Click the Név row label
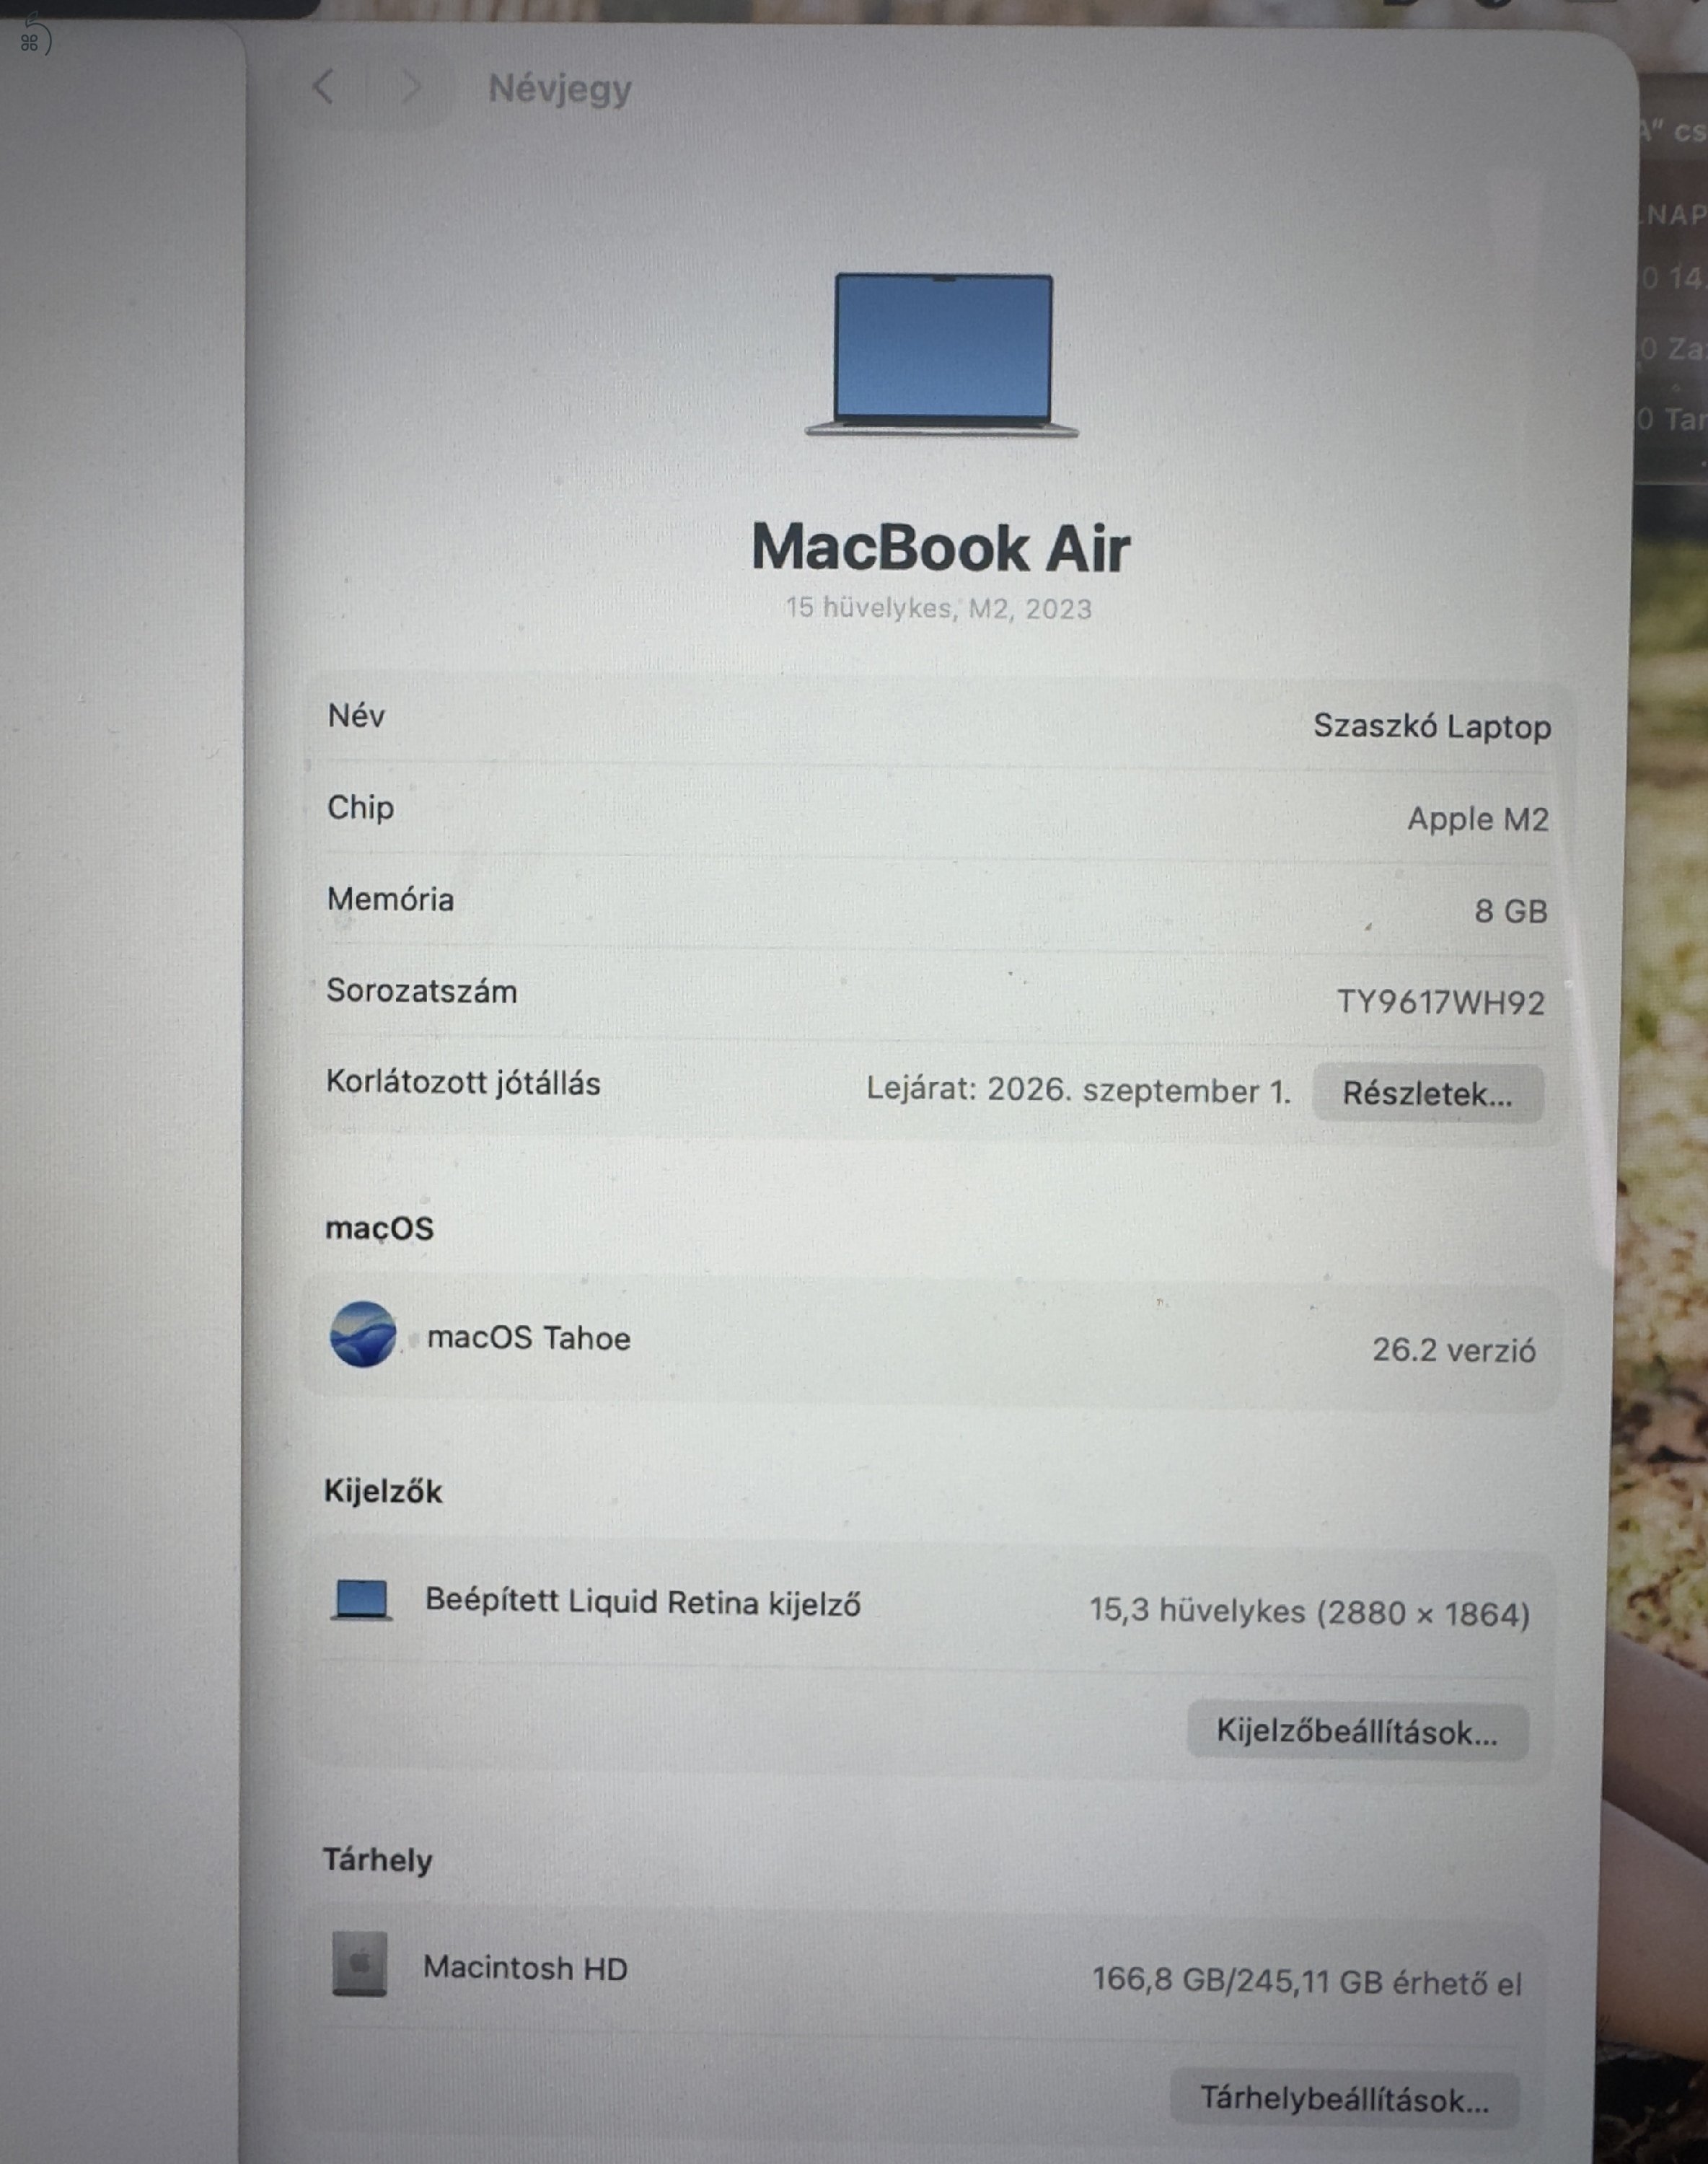The image size is (1708, 2164). click(x=356, y=715)
